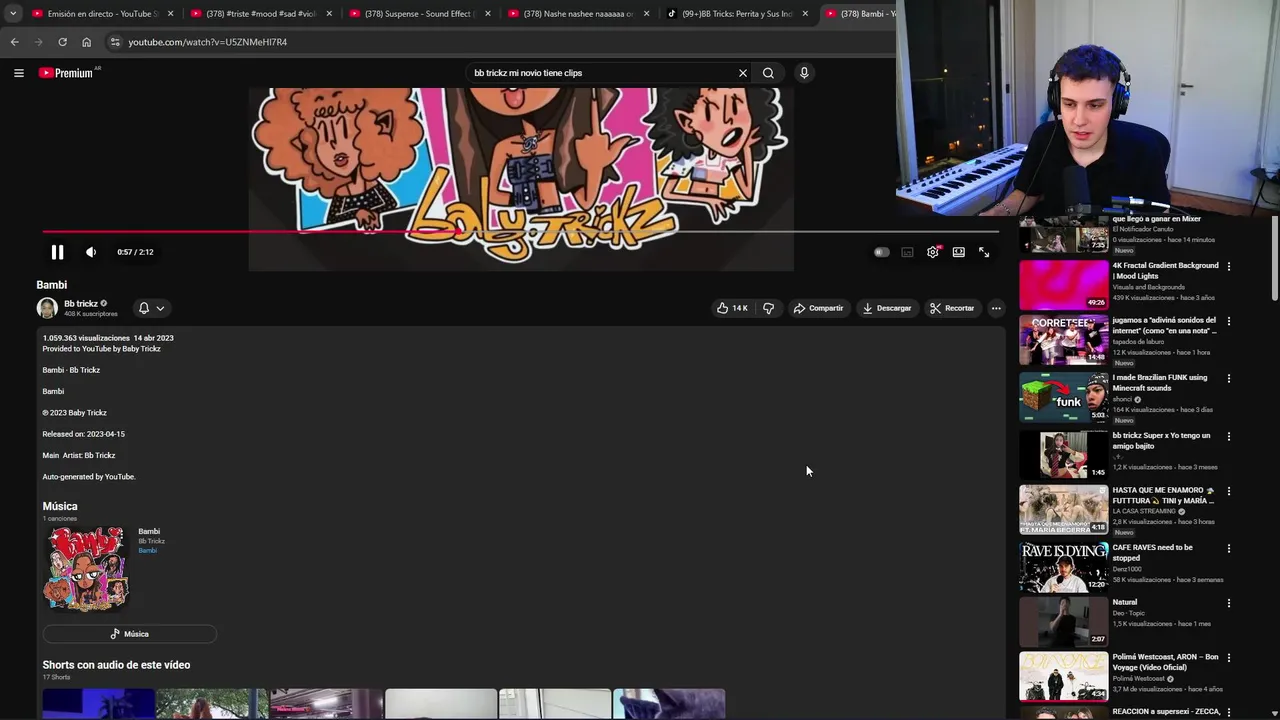Reload the page in the browser
This screenshot has width=1280, height=720.
pyautogui.click(x=62, y=42)
